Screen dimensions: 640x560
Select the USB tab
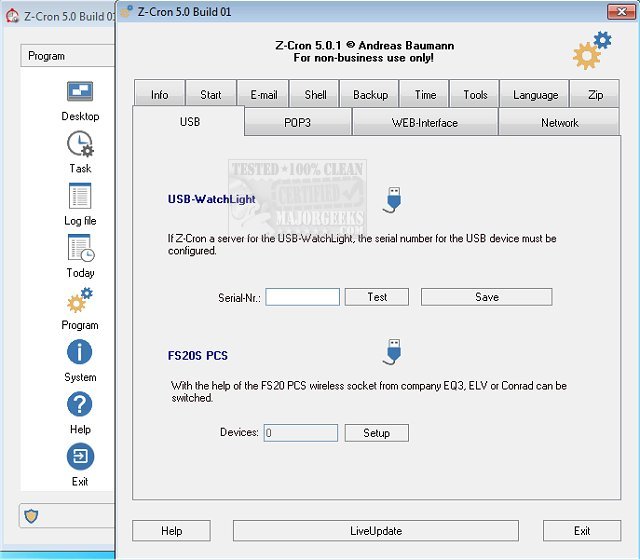click(x=189, y=122)
